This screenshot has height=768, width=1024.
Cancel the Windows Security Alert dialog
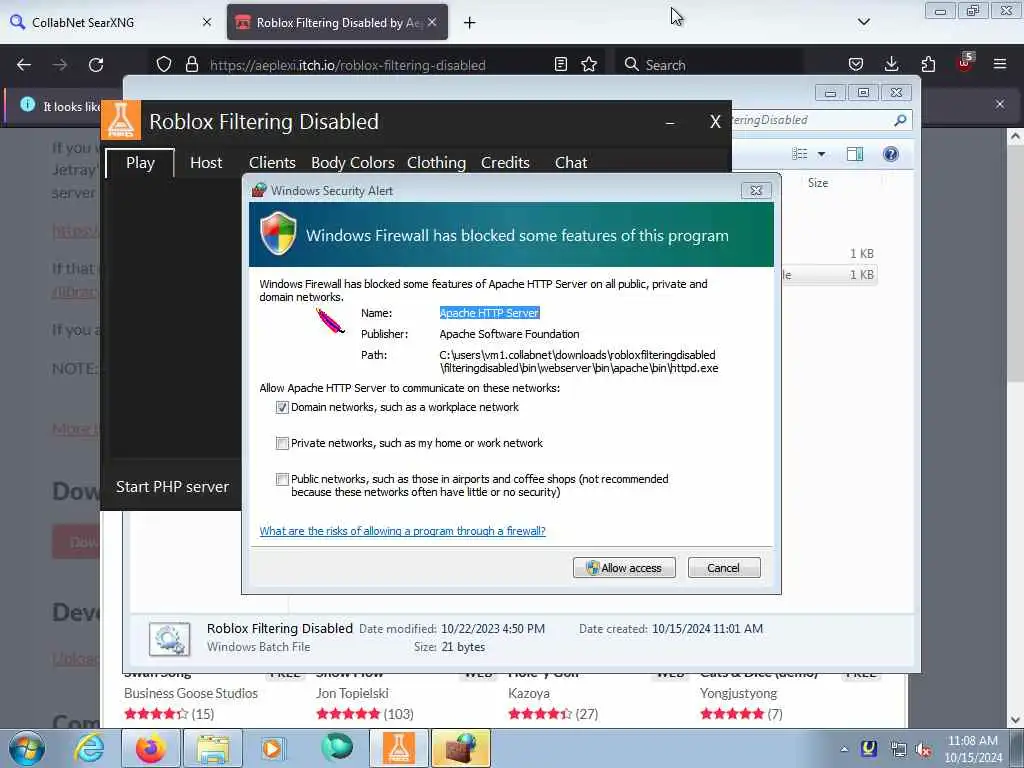[724, 568]
